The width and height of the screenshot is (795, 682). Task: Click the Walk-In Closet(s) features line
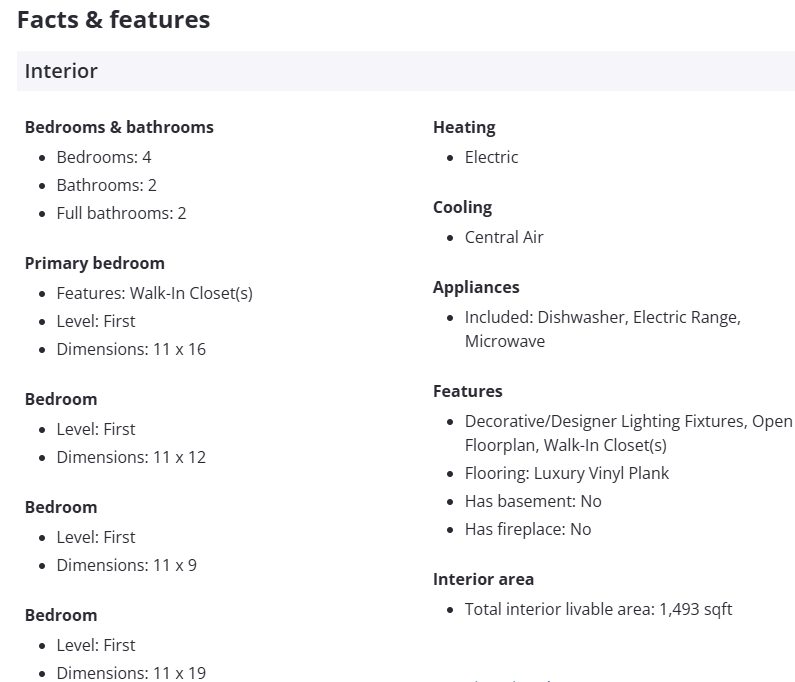pos(154,293)
